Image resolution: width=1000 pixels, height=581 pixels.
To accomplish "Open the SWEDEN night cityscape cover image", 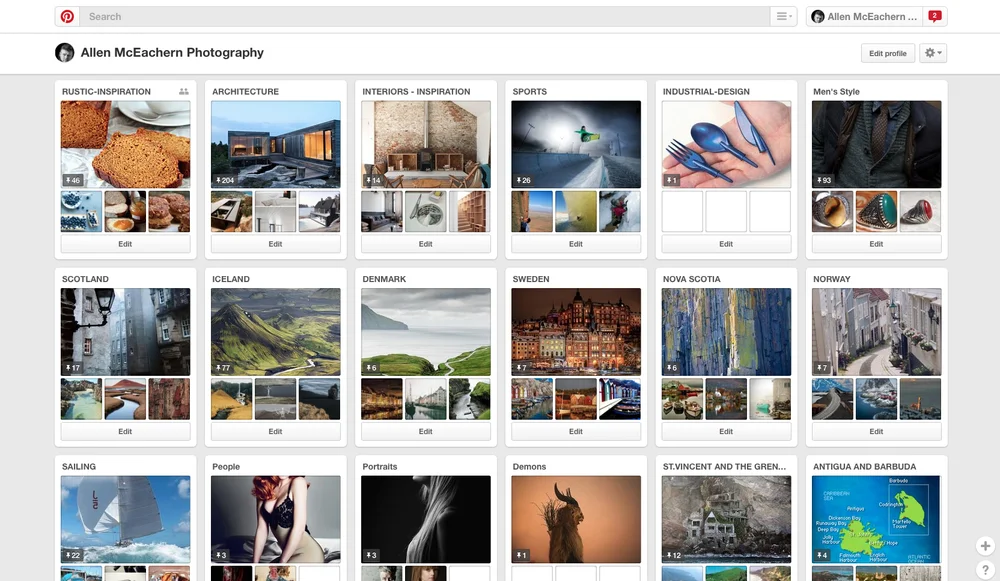I will [576, 332].
